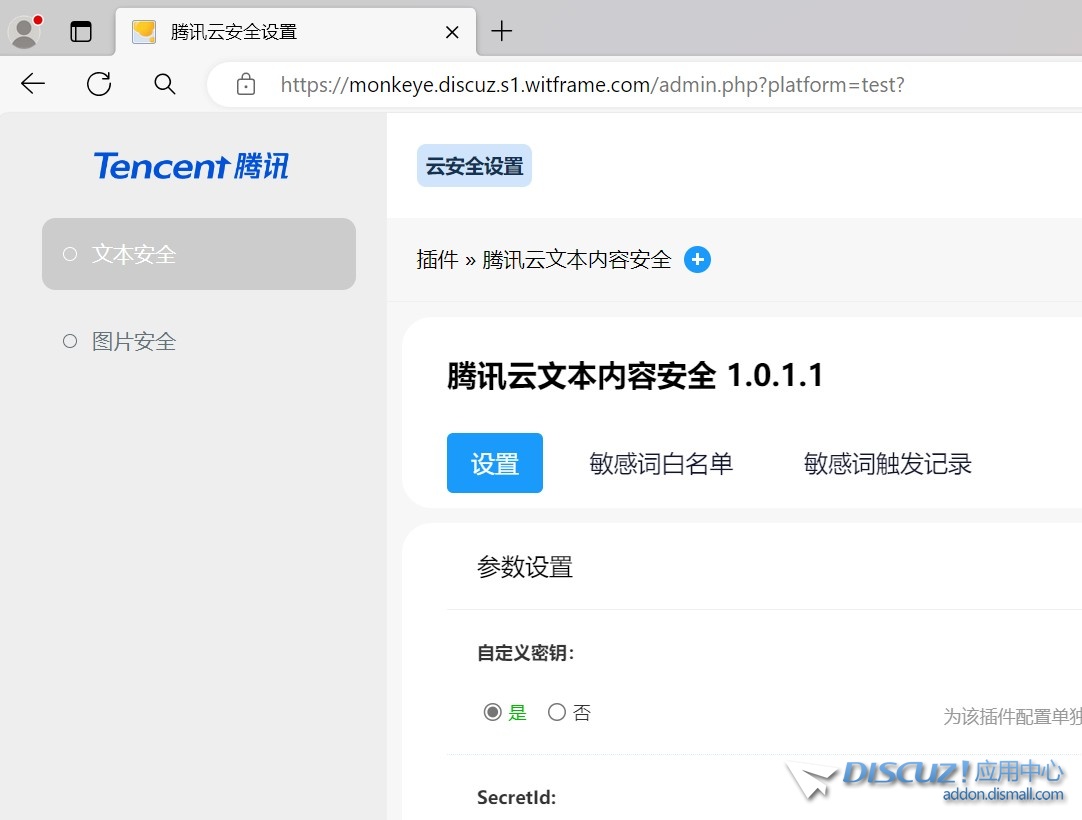Select 否 for 自定义密钥
The image size is (1082, 820).
557,712
